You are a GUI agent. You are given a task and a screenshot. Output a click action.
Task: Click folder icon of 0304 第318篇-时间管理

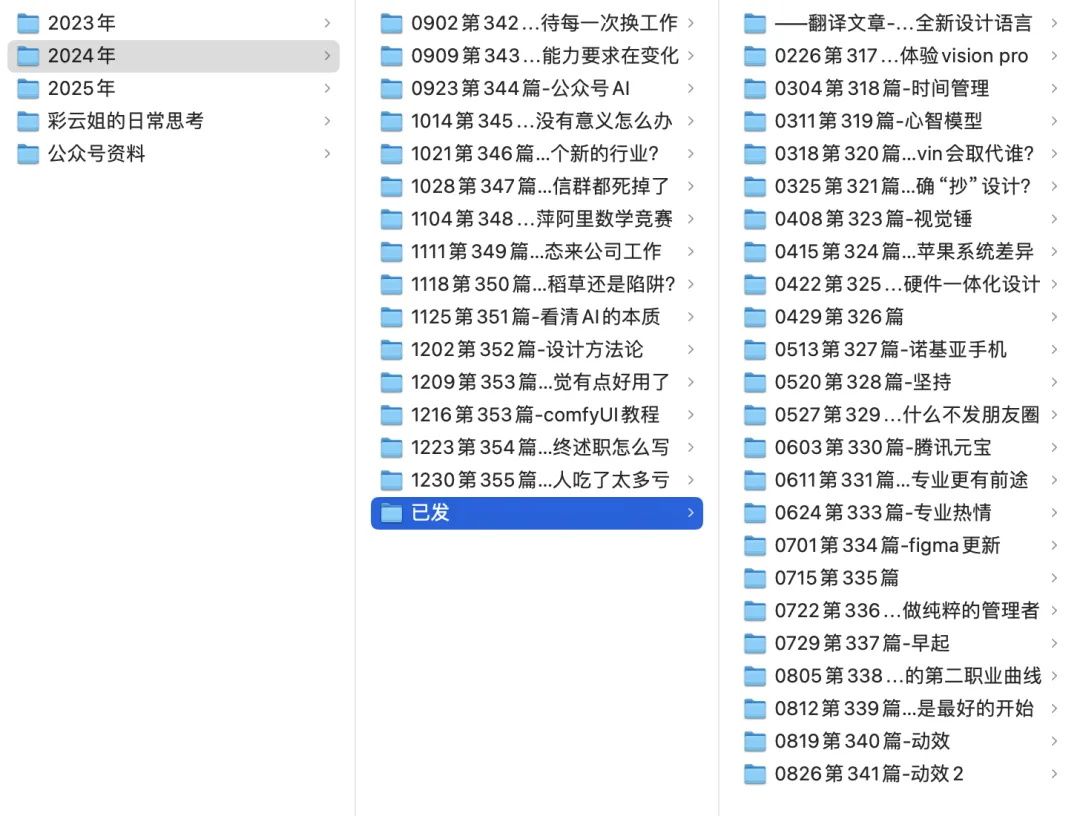tap(755, 89)
